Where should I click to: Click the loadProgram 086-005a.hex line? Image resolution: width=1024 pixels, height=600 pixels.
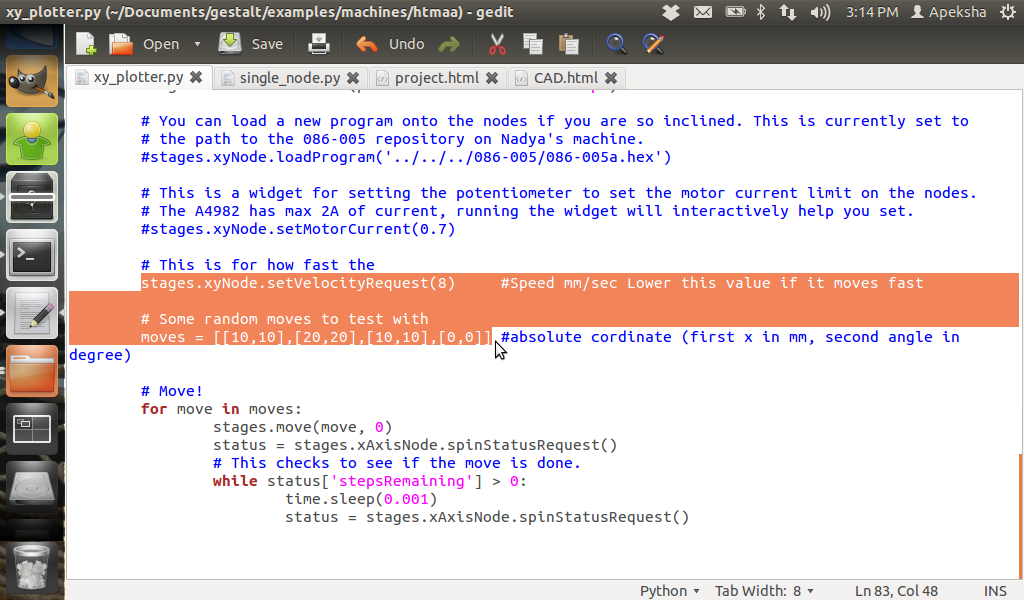pyautogui.click(x=406, y=157)
